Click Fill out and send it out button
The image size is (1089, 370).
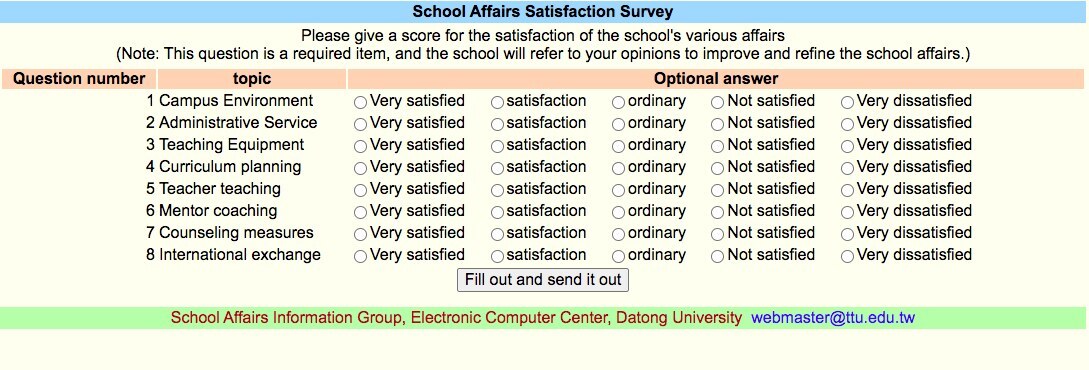point(543,280)
